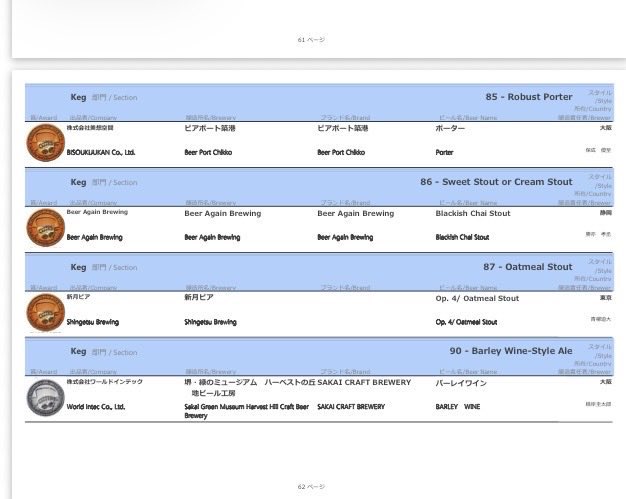Click Japanese company '株式会社ワールドインテック'

105,382
